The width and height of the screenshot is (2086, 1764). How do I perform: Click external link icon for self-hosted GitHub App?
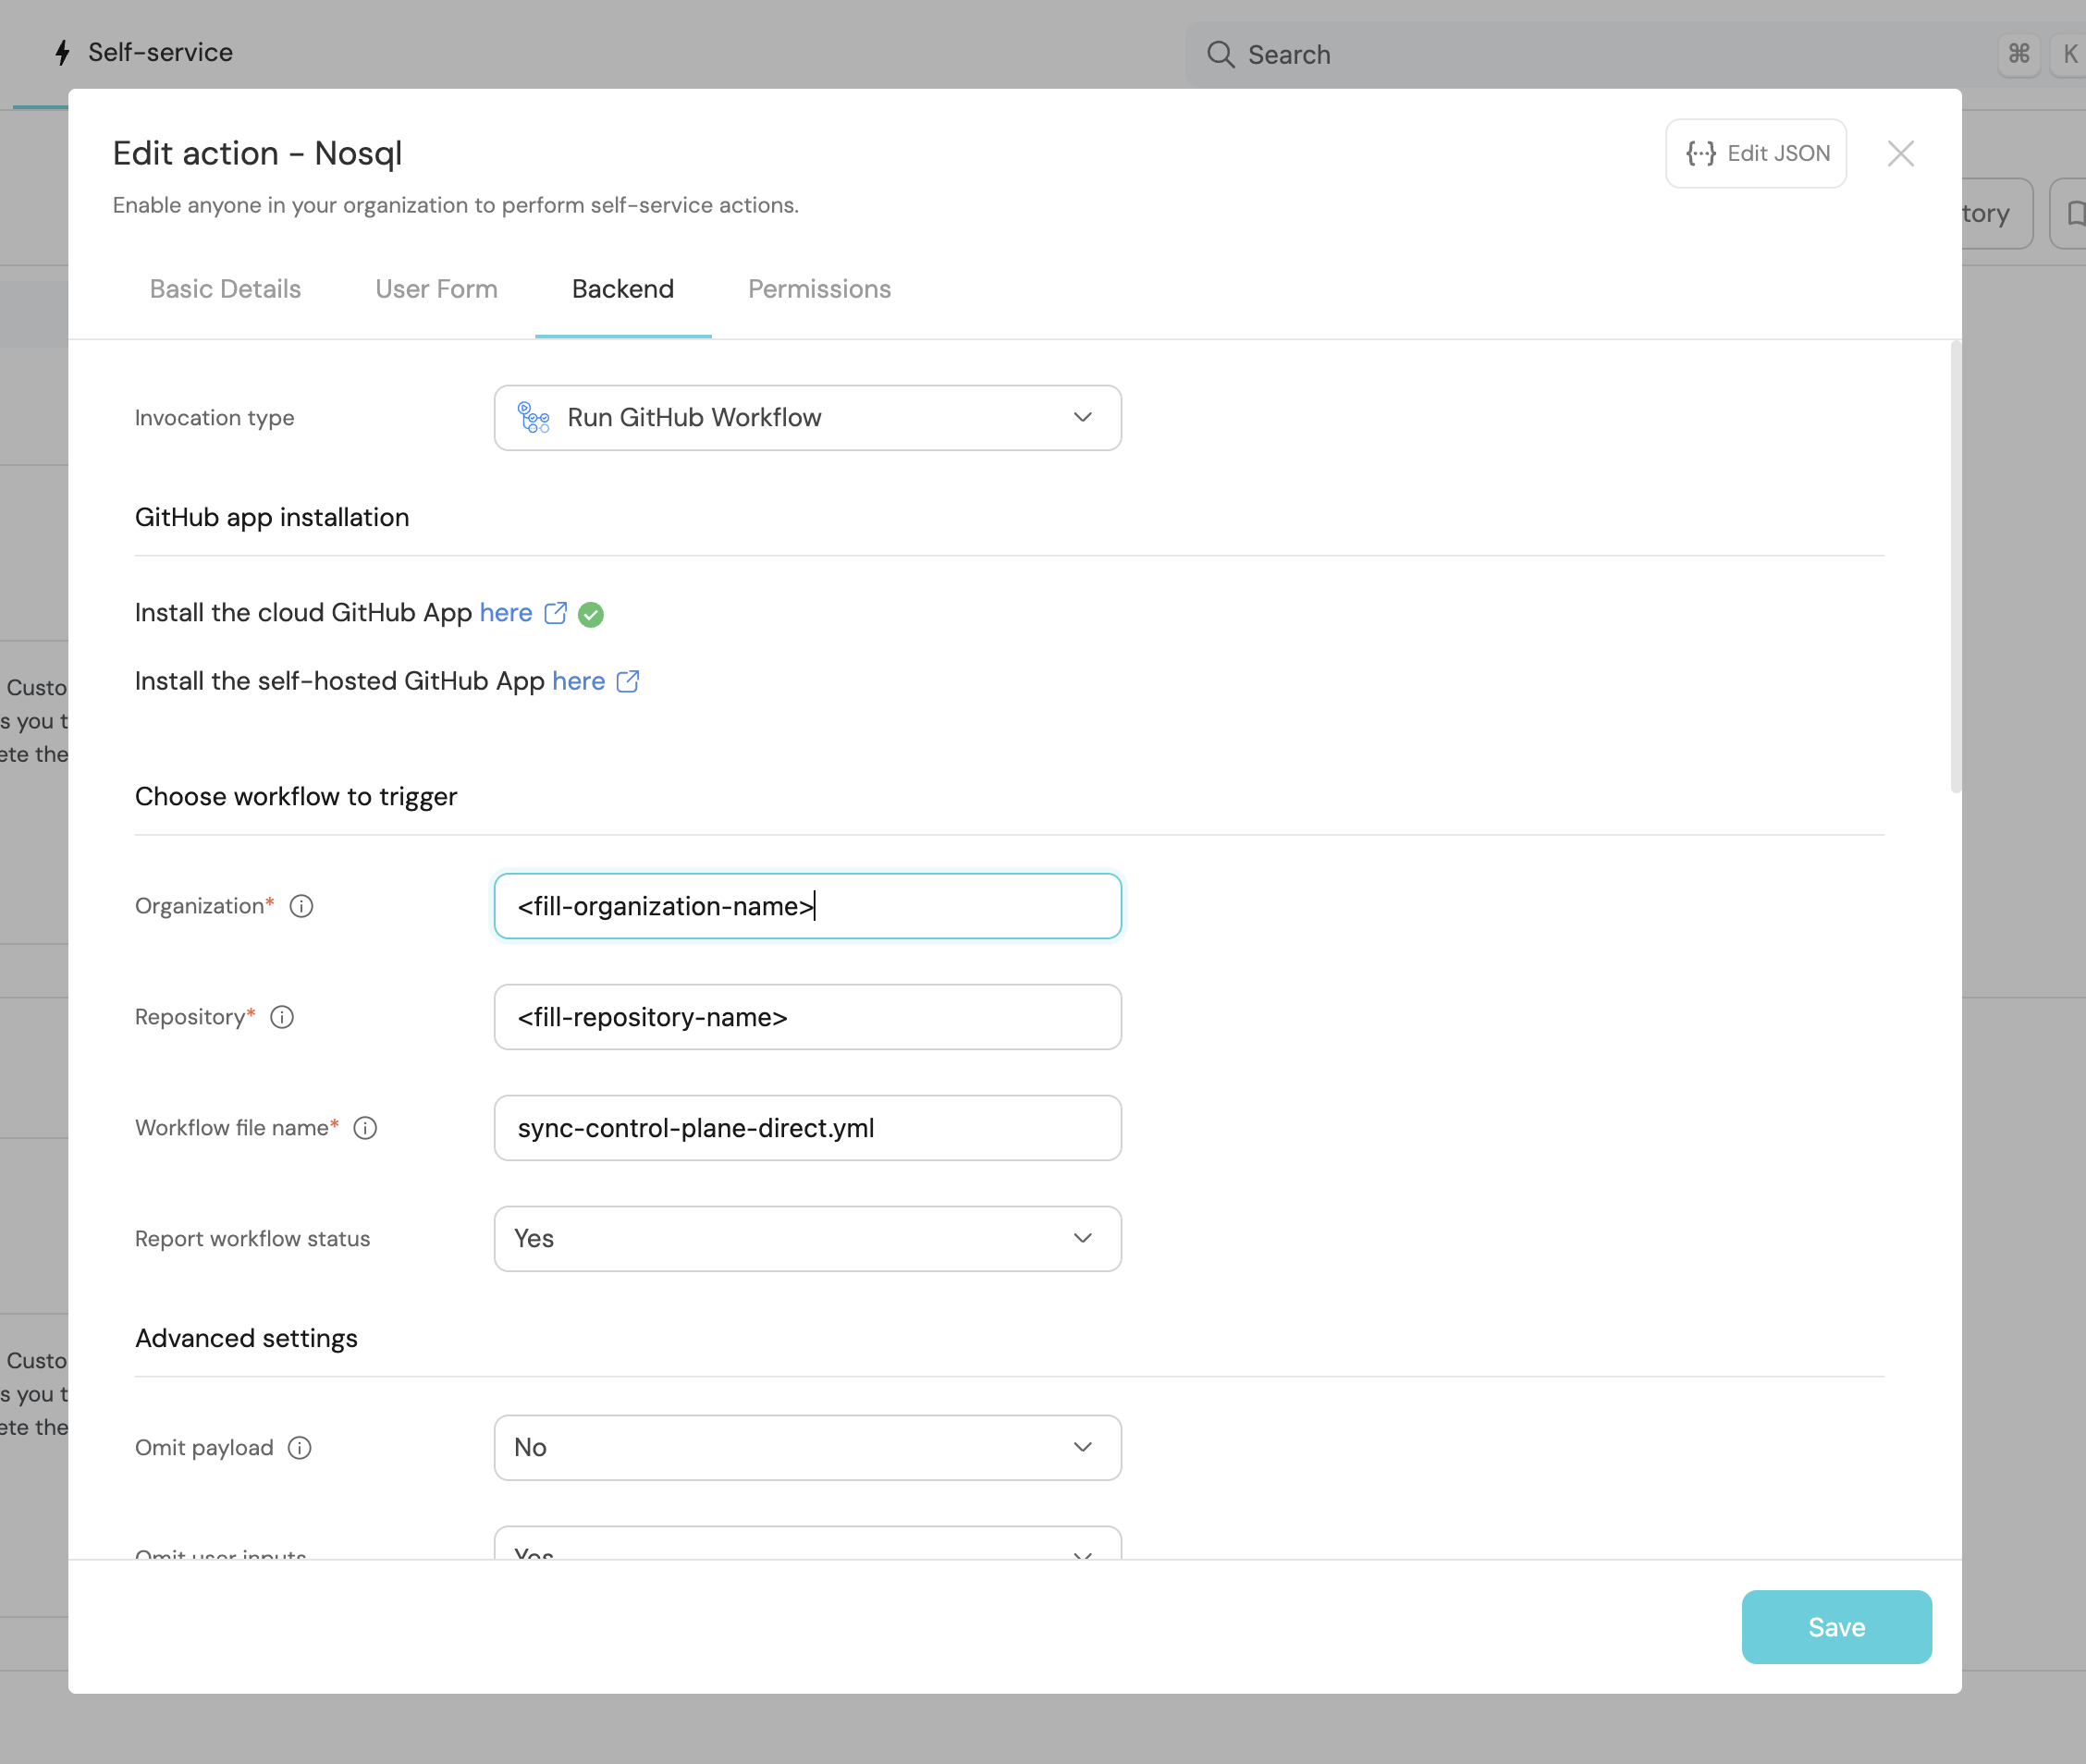click(628, 681)
